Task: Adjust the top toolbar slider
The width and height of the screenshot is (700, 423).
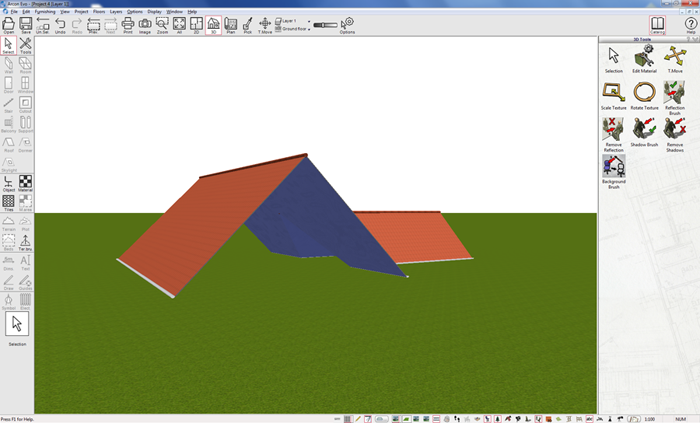Action: point(325,25)
